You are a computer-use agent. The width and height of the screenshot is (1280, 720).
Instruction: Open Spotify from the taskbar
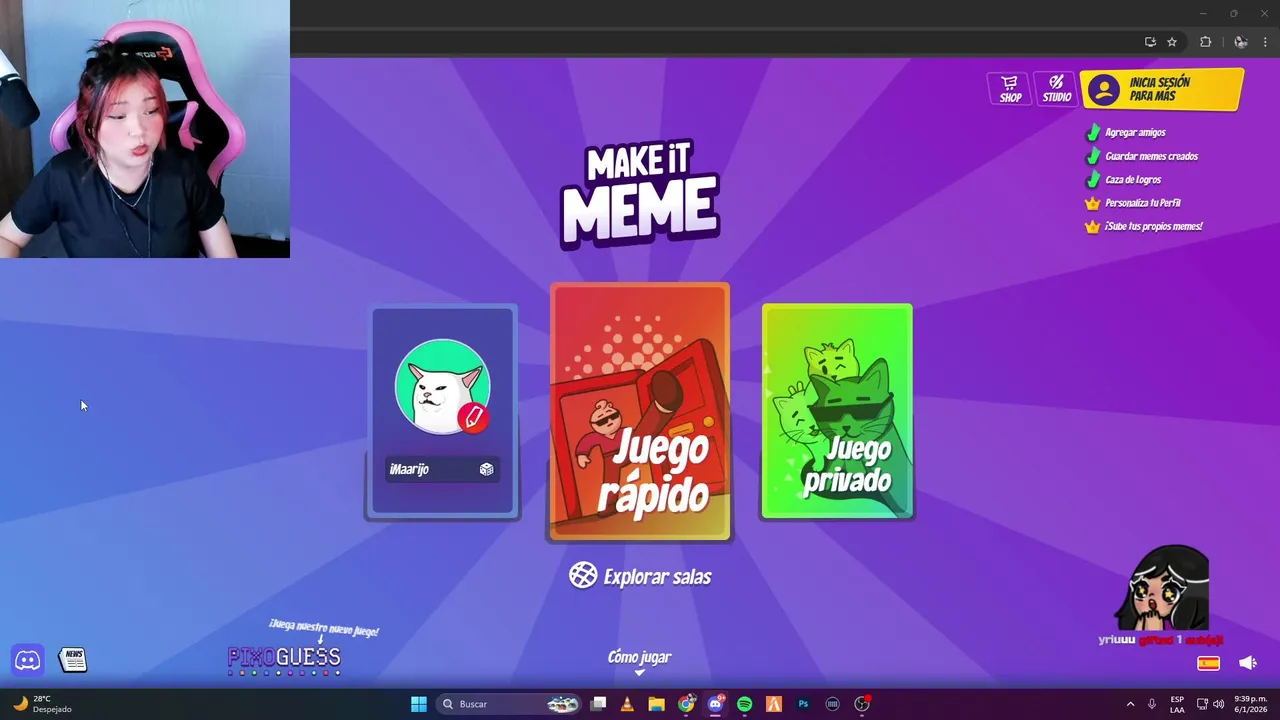click(x=744, y=704)
